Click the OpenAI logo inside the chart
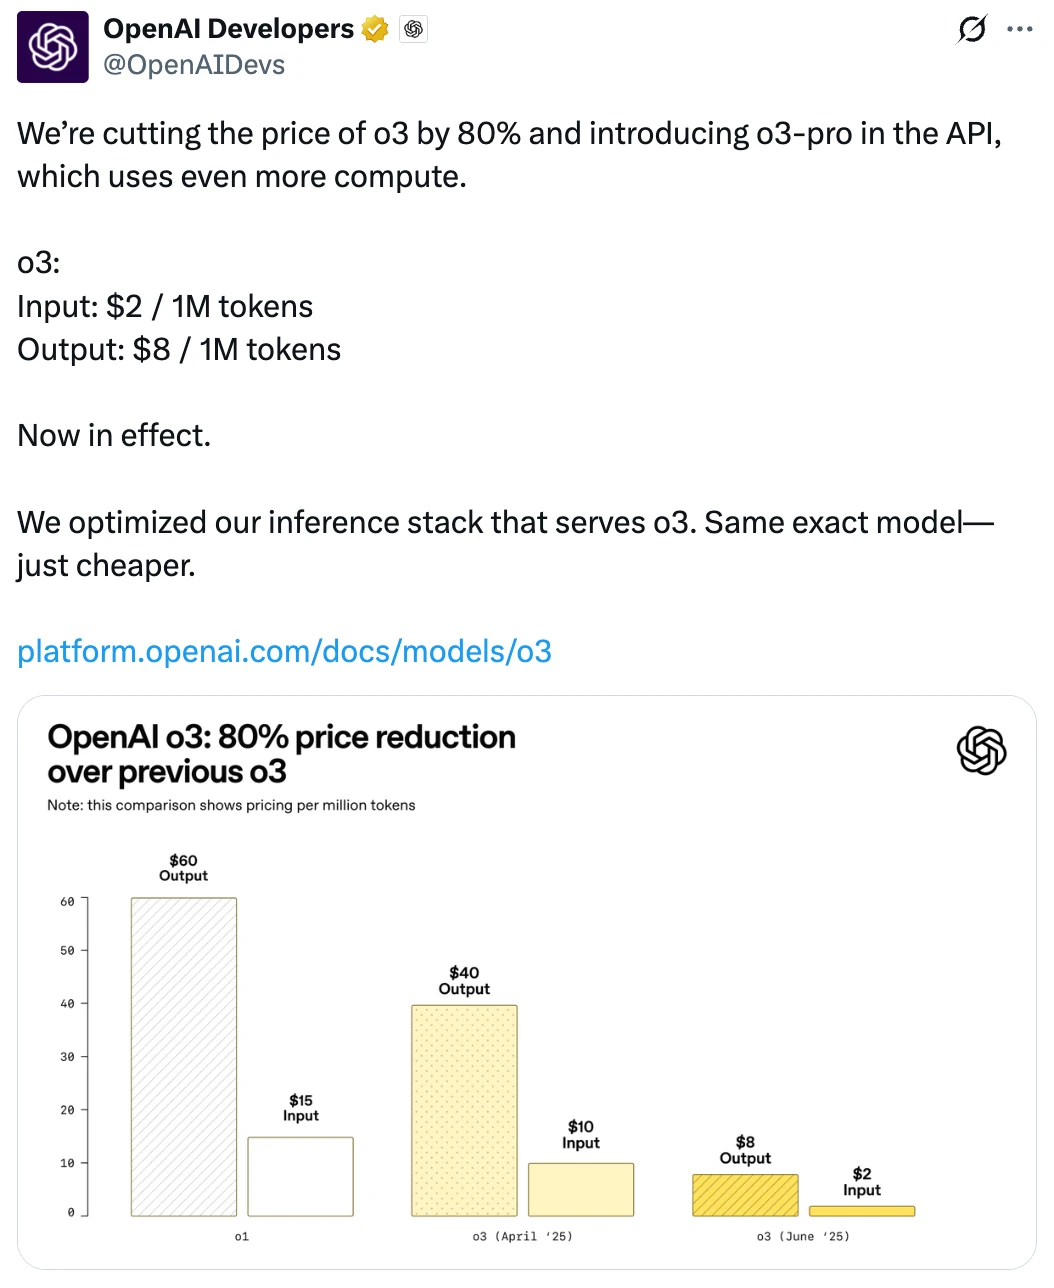1054x1288 pixels. 981,750
